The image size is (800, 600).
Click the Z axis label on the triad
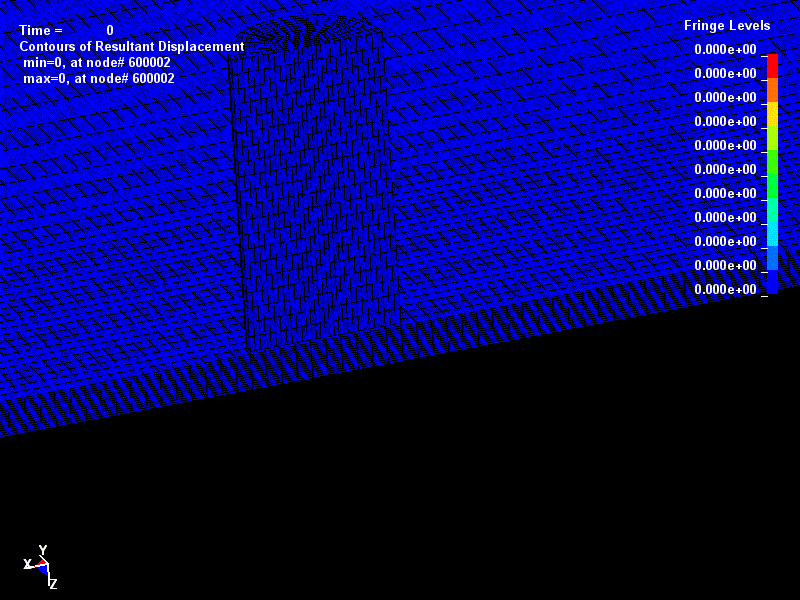tap(53, 584)
